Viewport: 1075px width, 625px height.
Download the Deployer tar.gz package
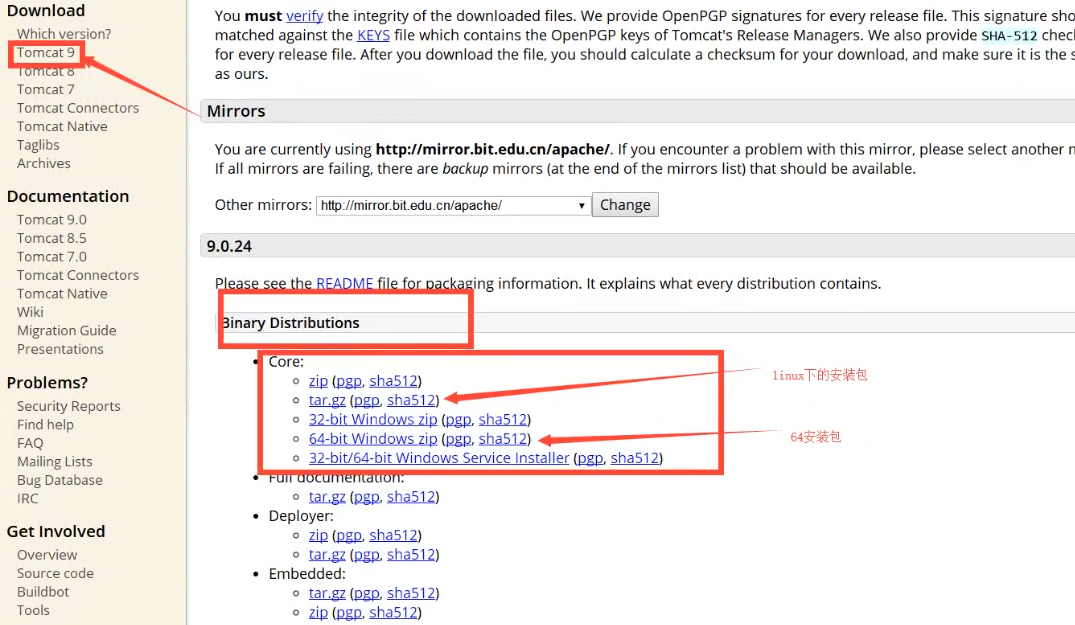pyautogui.click(x=327, y=554)
